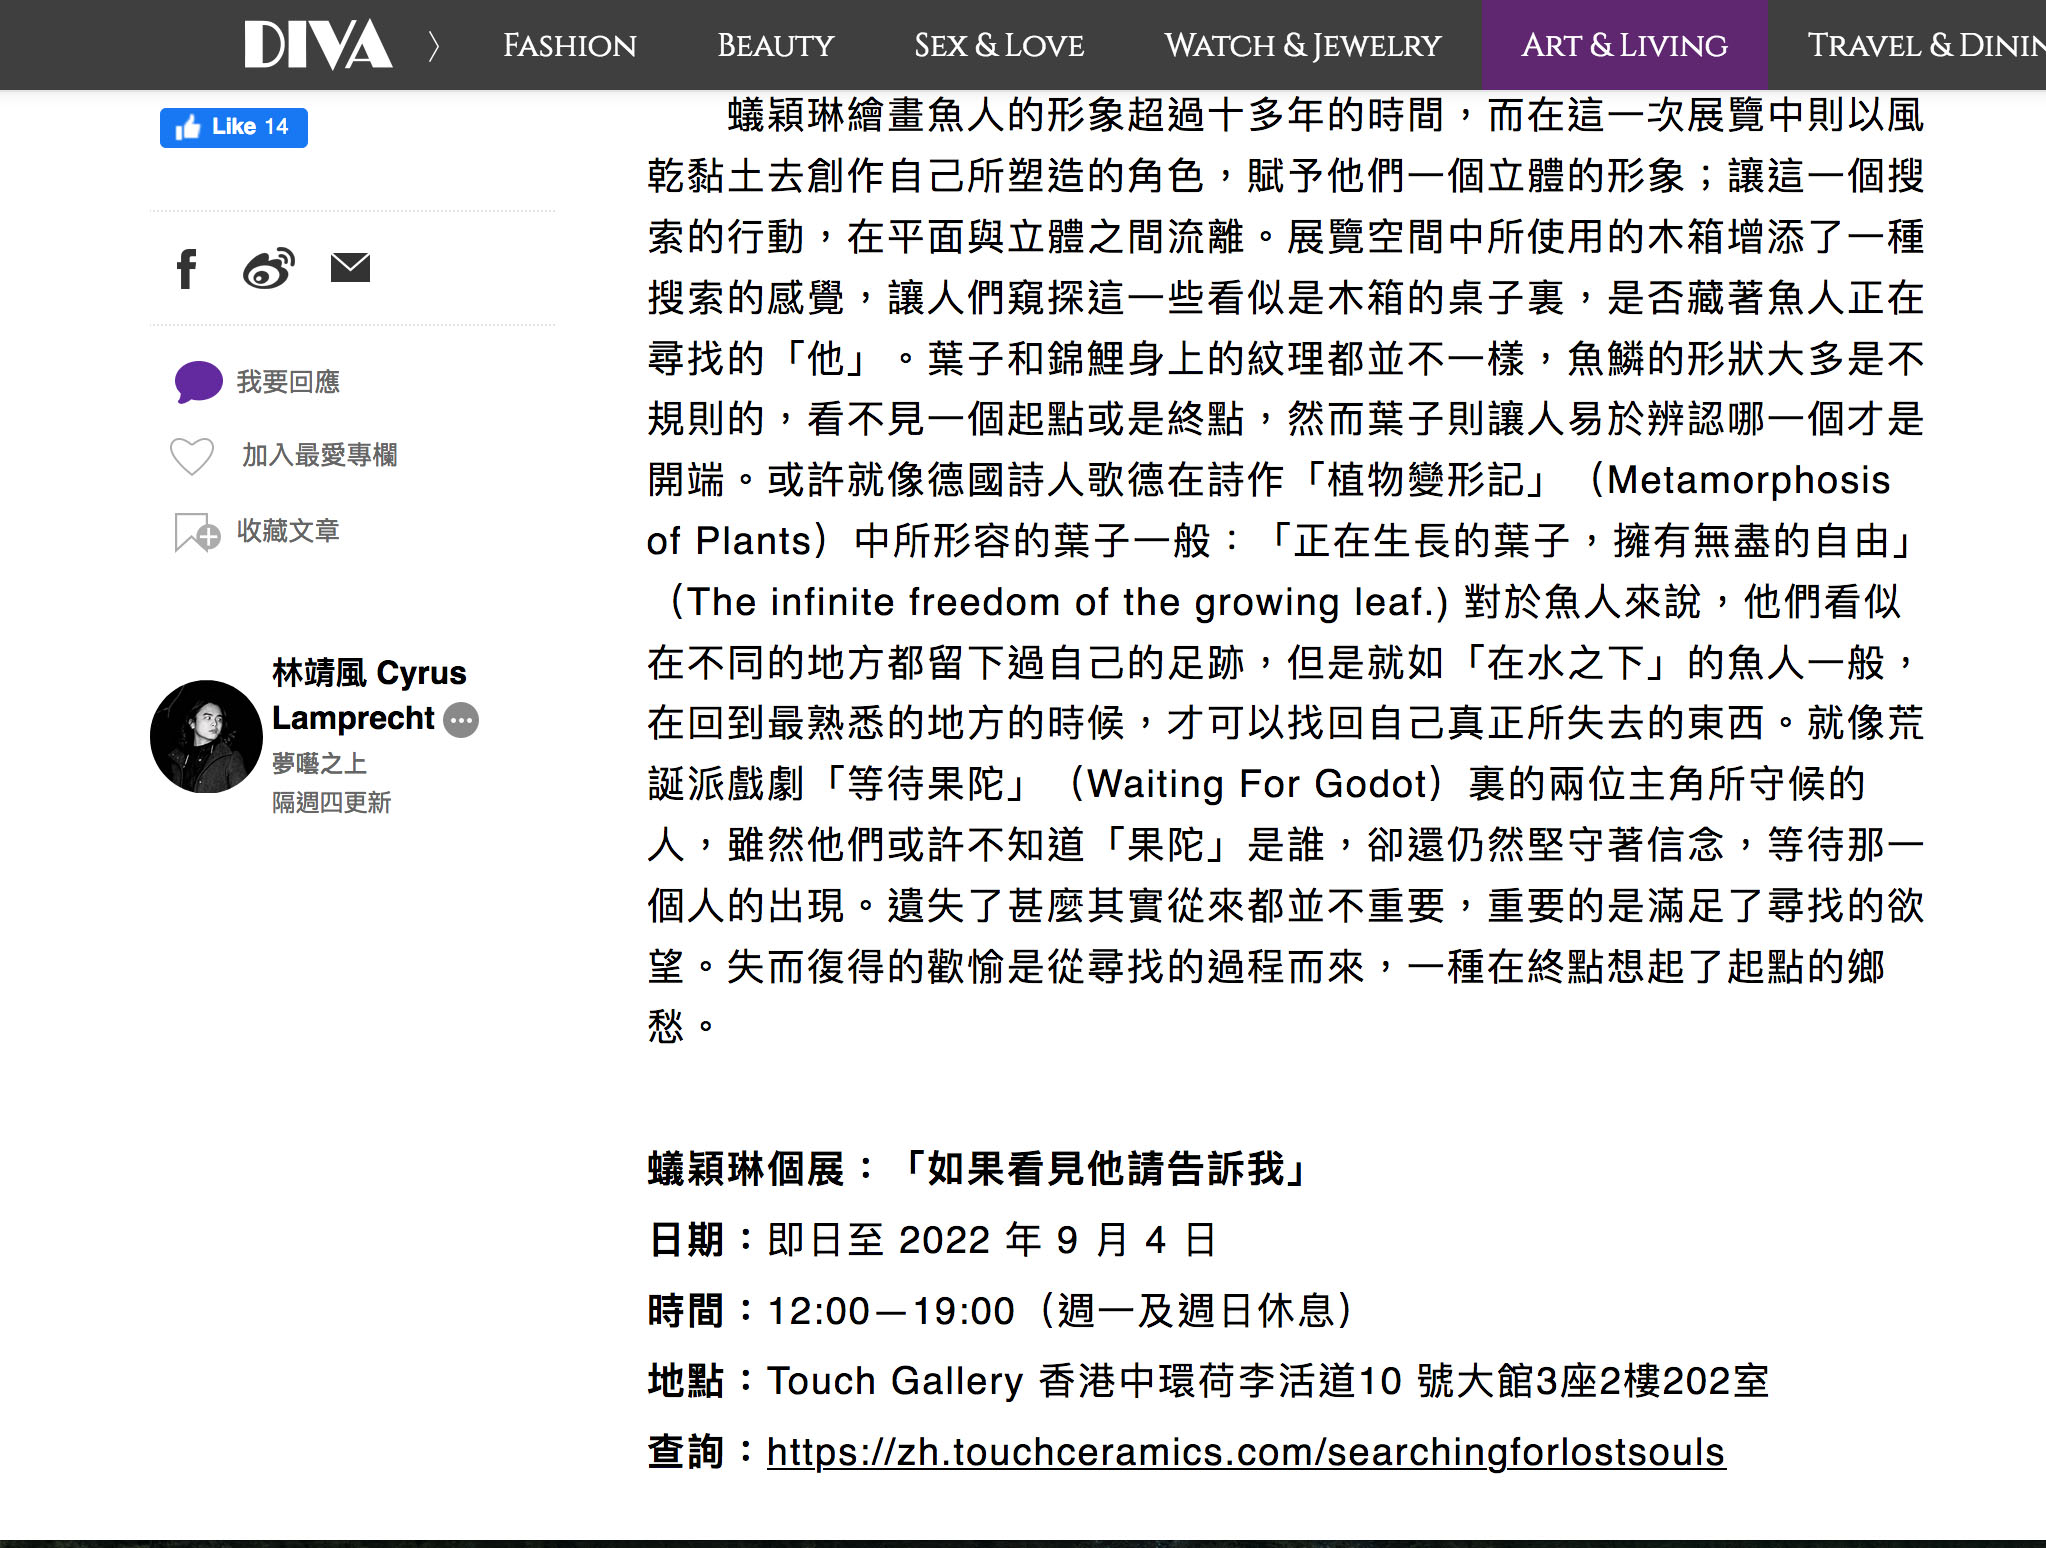Open the Fashion menu
2046x1548 pixels.
(569, 45)
